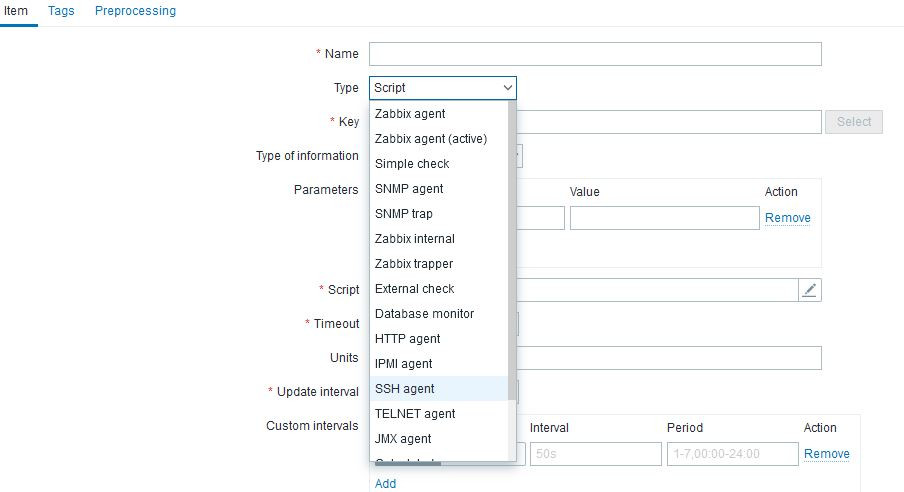Choose SNMP trap from the list
The height and width of the screenshot is (492, 904).
click(404, 214)
